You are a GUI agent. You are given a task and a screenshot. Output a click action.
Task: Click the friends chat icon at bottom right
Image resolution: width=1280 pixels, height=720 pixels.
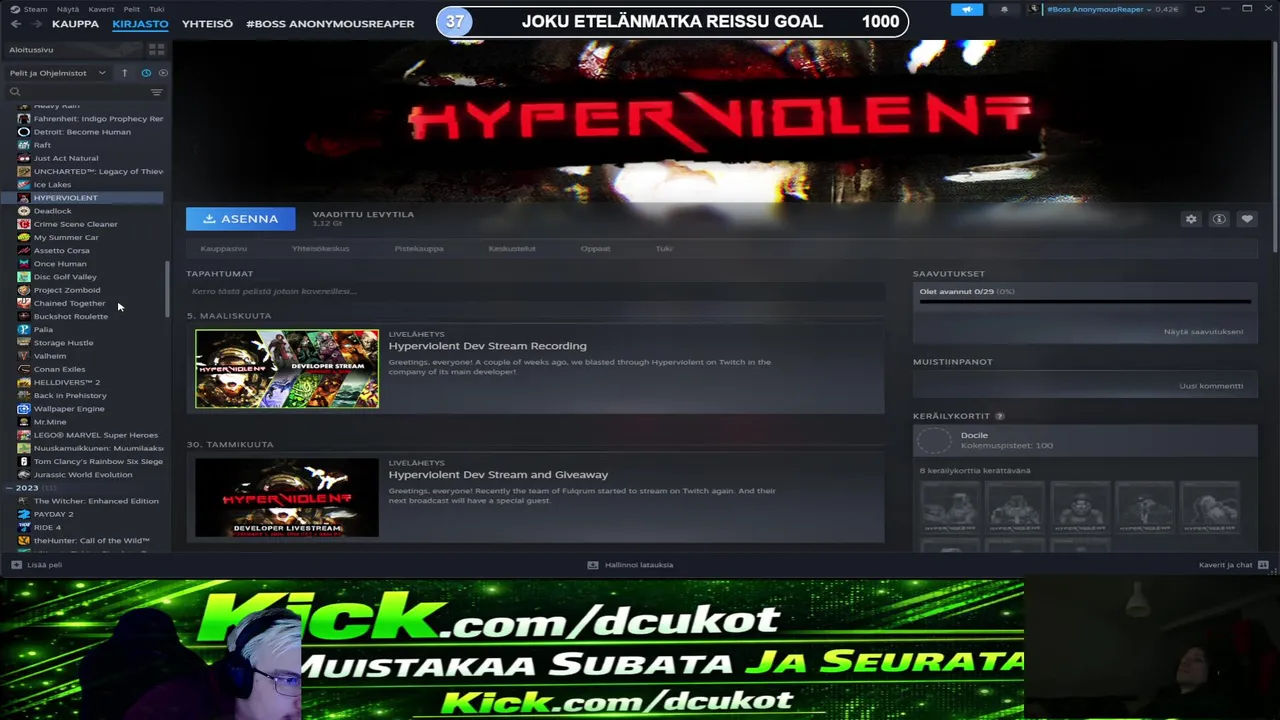[1263, 565]
